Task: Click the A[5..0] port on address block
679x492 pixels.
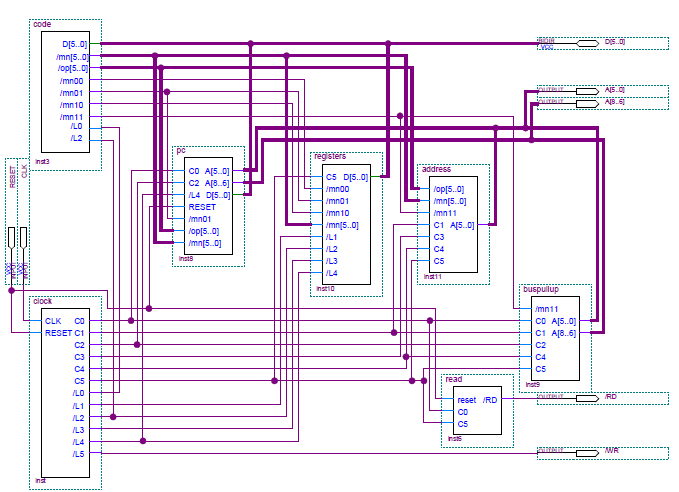Action: coord(462,225)
